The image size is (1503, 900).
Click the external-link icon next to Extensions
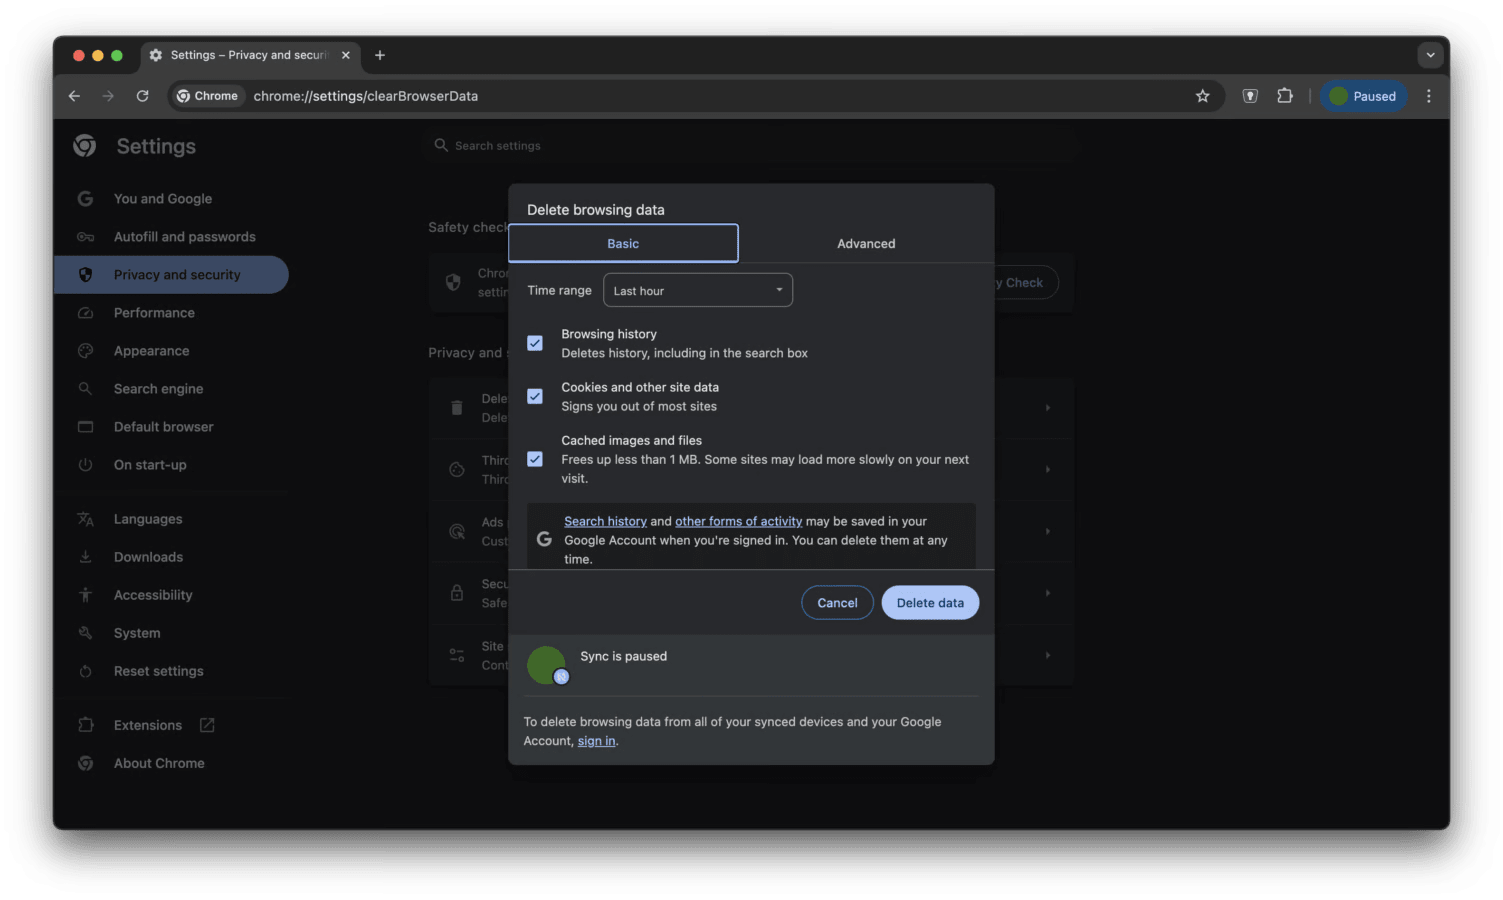point(207,725)
